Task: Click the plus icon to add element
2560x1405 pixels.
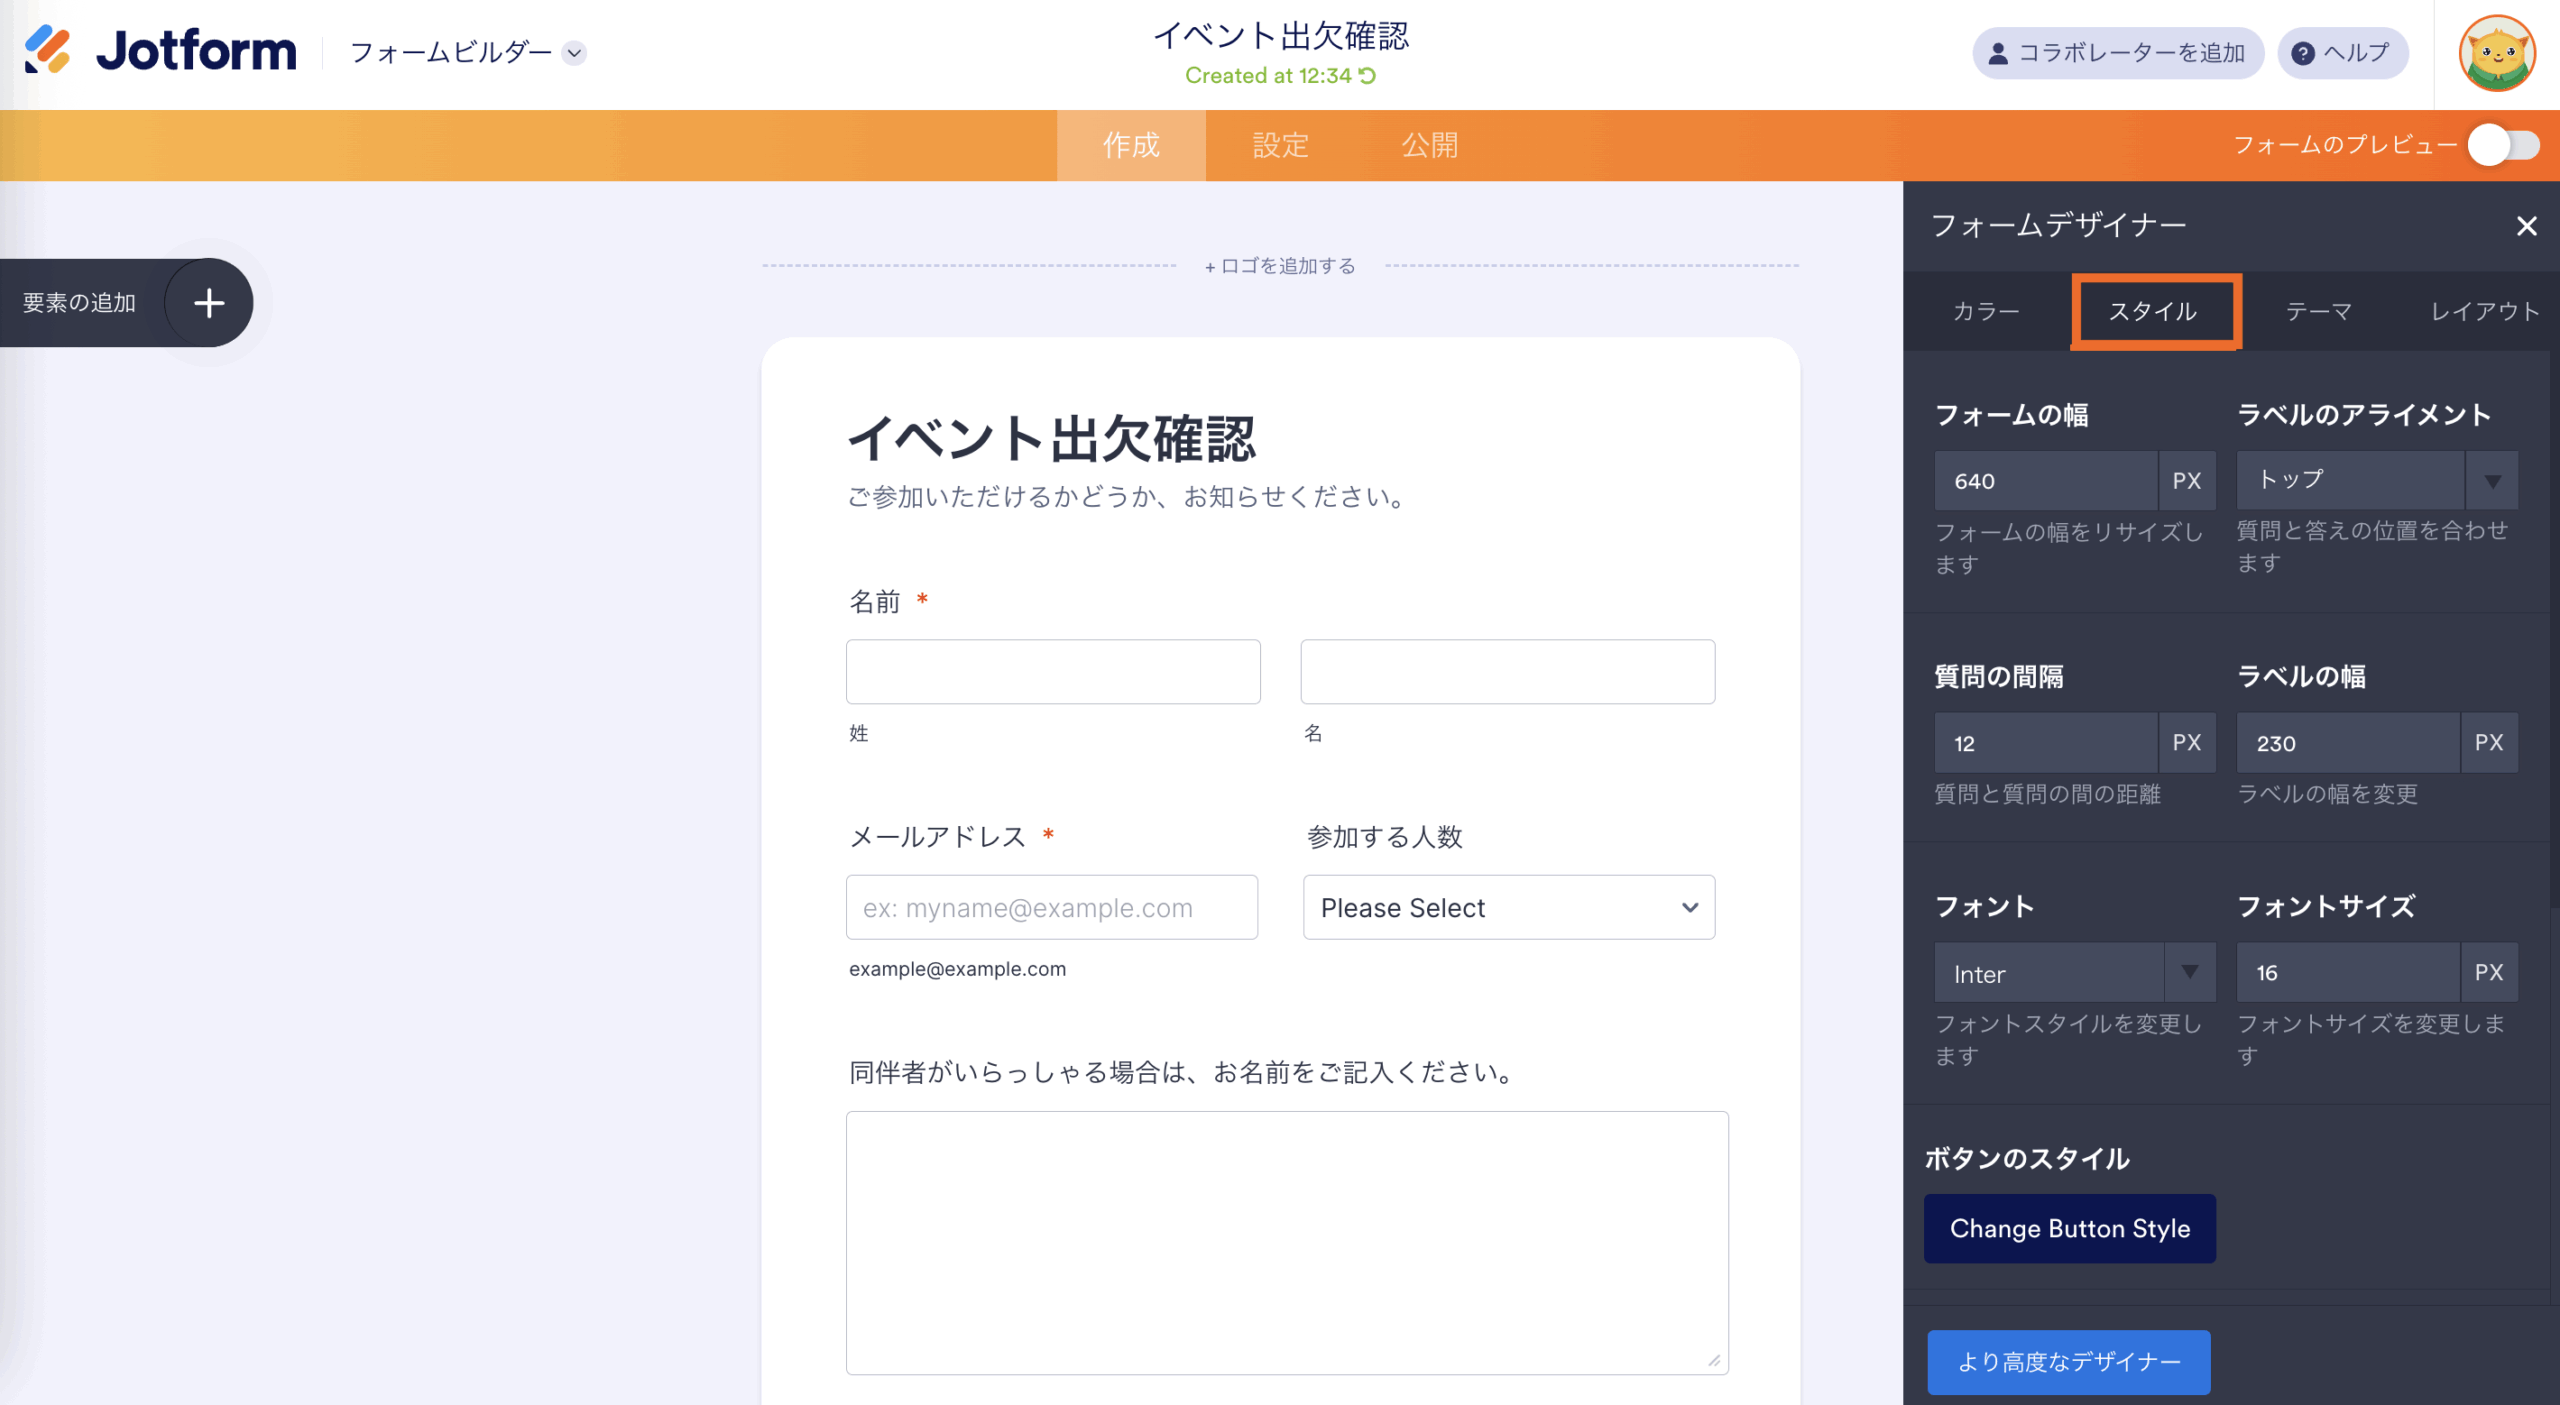Action: click(208, 303)
